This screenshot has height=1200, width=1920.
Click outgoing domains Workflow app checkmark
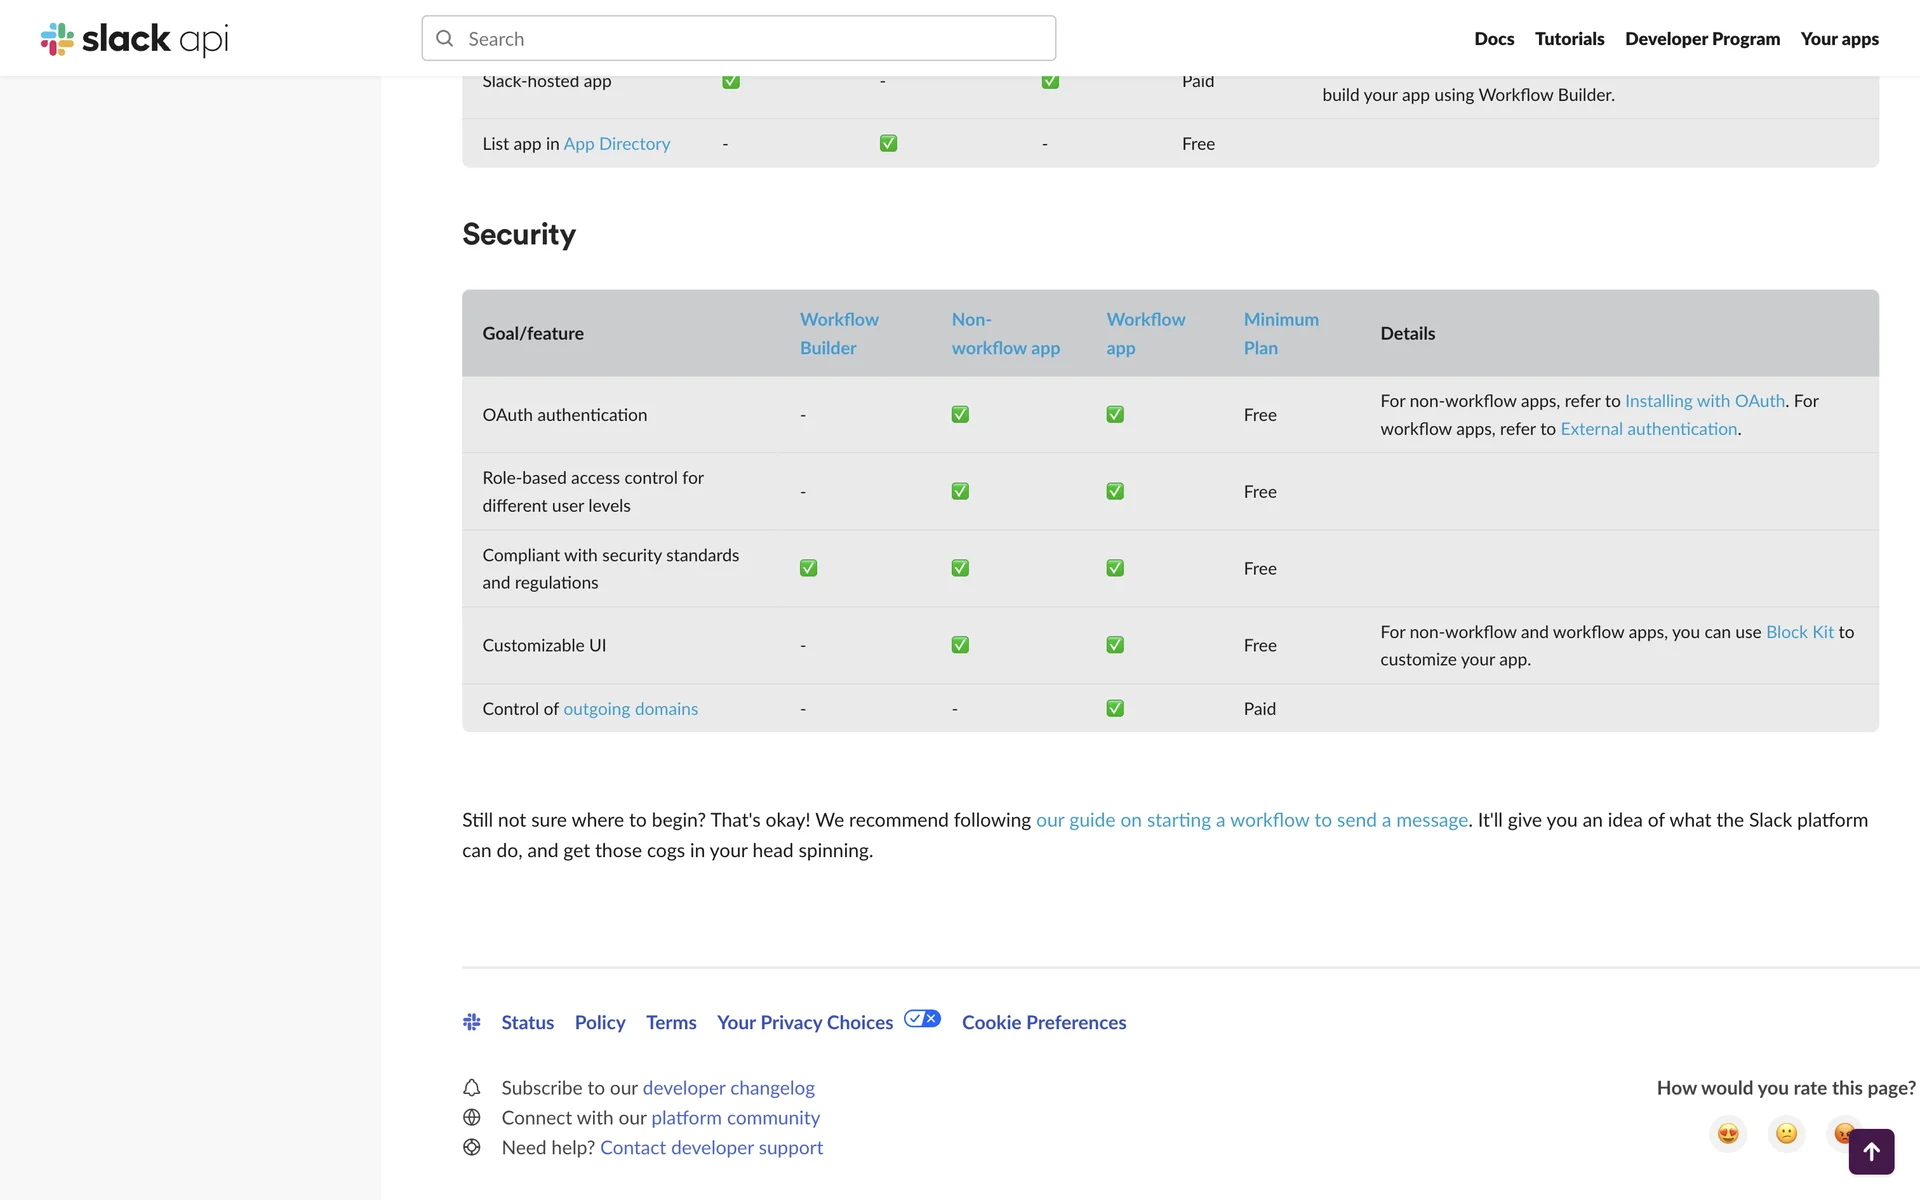click(x=1115, y=709)
